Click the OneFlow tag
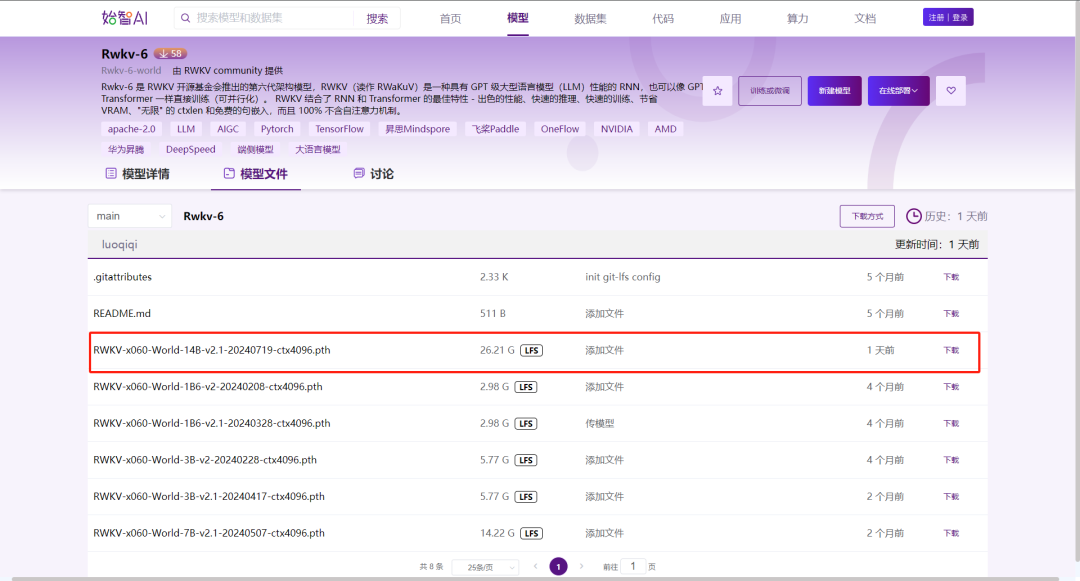The height and width of the screenshot is (581, 1080). click(x=560, y=129)
